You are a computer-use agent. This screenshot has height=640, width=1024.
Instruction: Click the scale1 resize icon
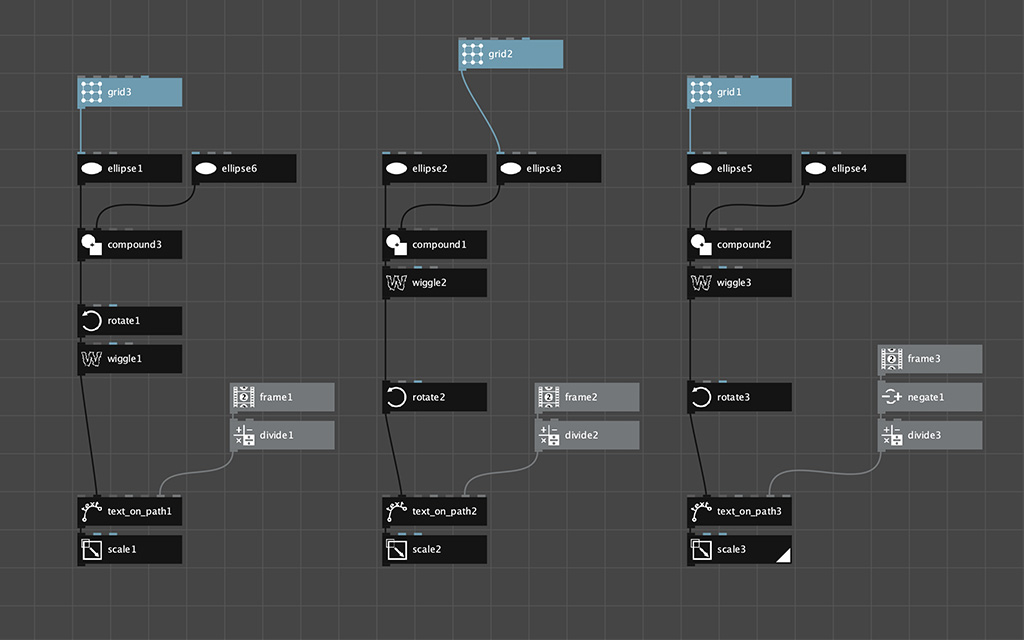click(x=91, y=549)
